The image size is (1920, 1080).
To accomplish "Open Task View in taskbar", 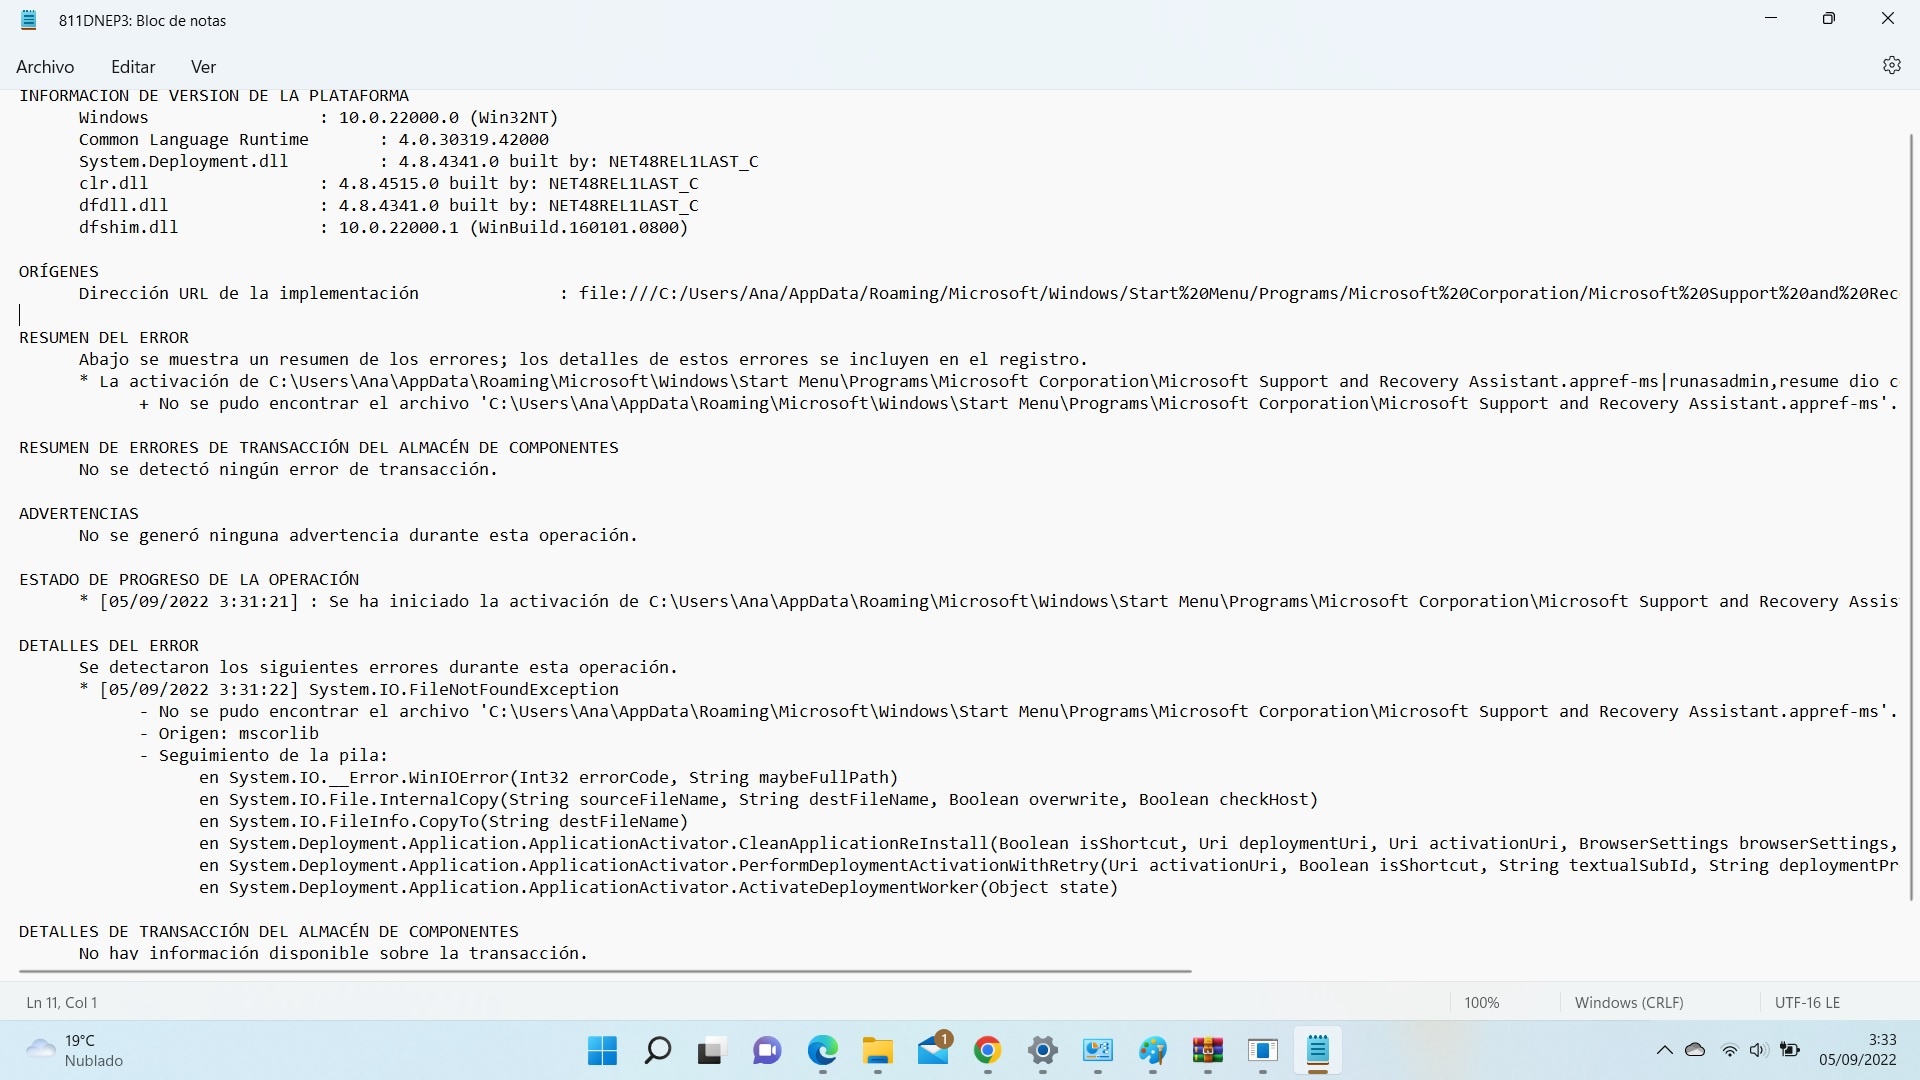I will (x=711, y=1051).
